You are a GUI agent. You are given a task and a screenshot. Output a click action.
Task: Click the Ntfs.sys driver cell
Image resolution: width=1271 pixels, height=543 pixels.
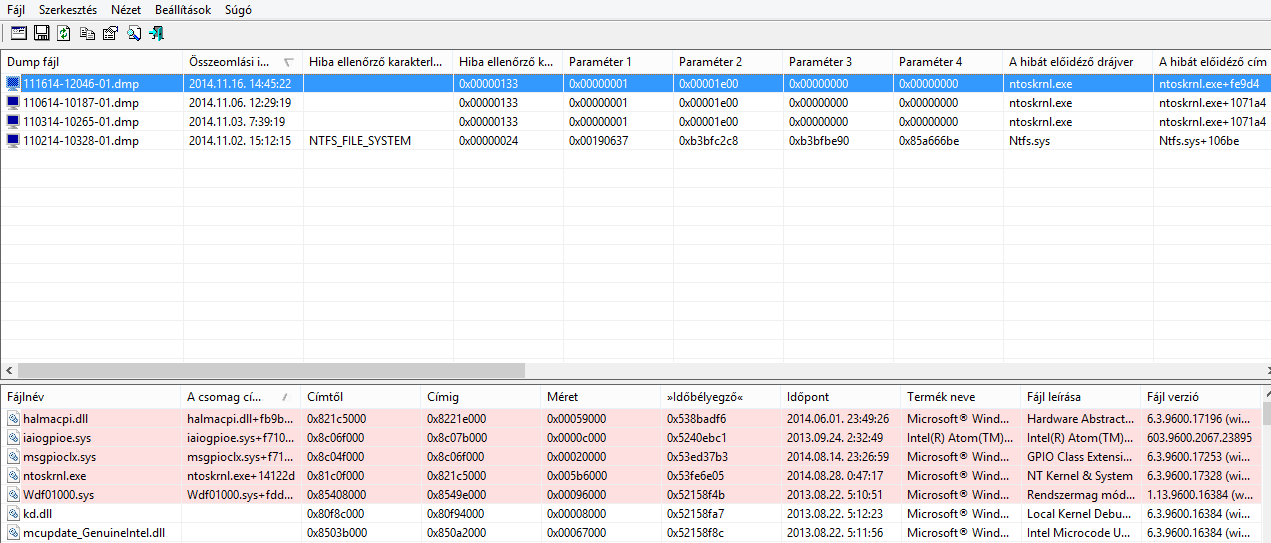click(x=1027, y=141)
